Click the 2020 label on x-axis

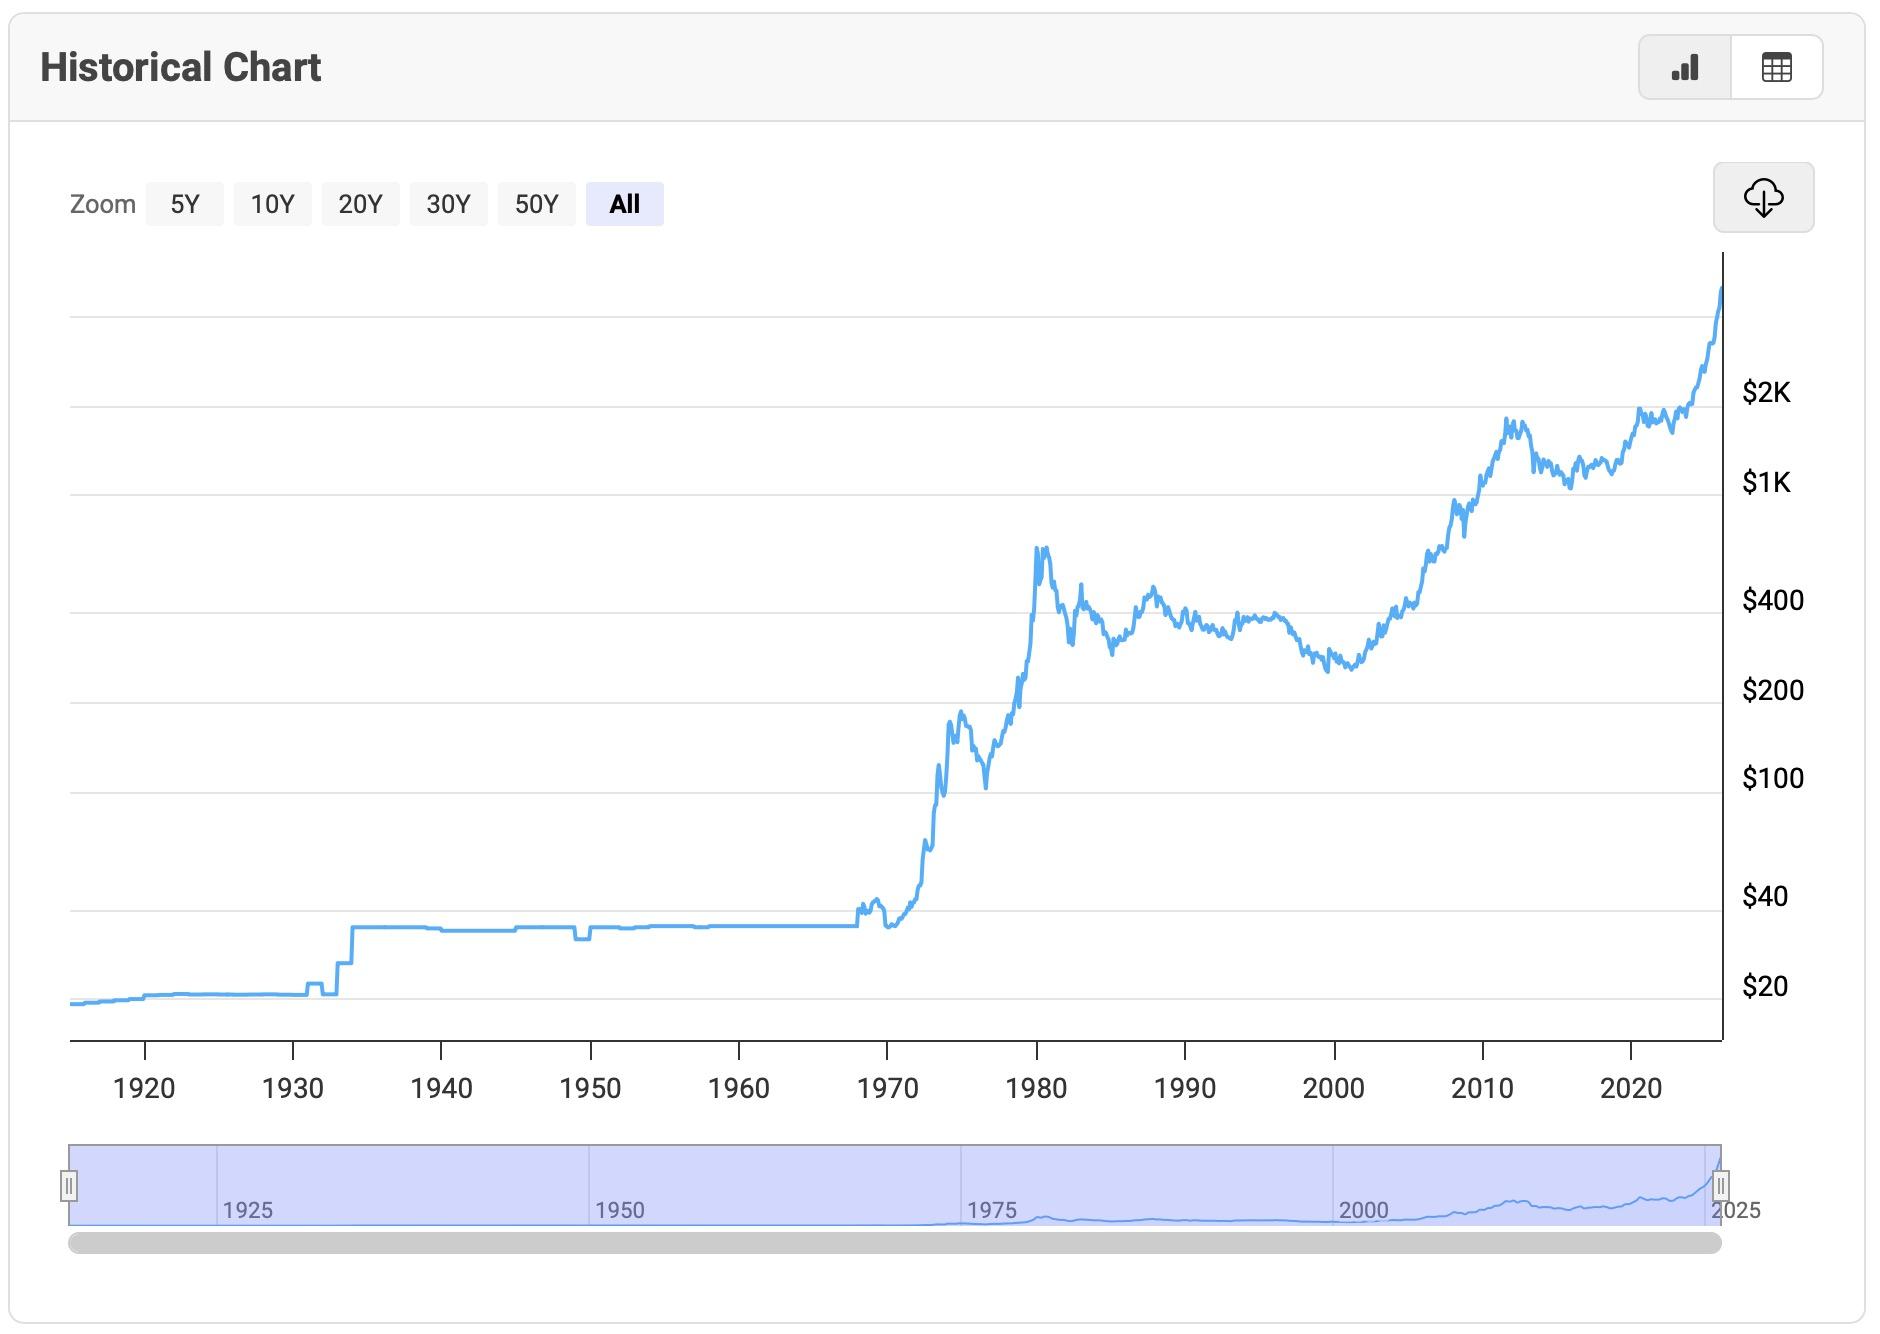(1630, 1088)
